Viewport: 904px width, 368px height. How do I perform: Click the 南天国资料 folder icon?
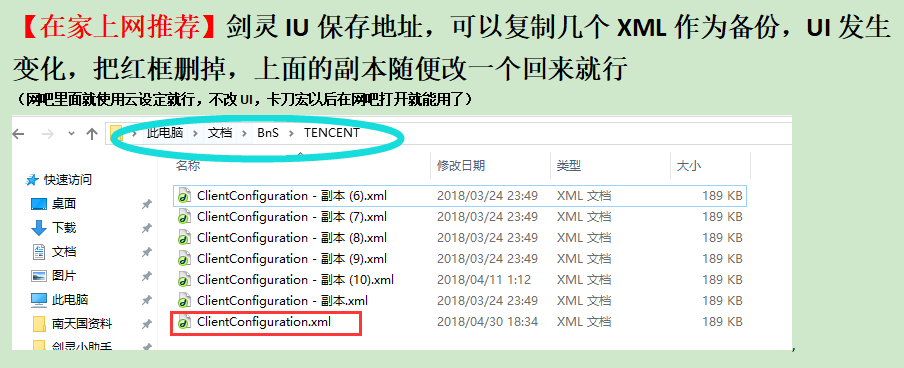(39, 324)
